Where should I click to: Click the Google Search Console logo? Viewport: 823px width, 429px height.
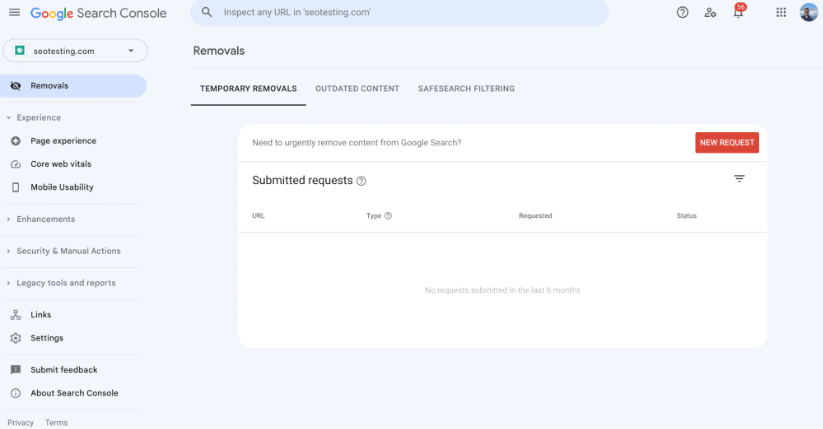tap(98, 13)
